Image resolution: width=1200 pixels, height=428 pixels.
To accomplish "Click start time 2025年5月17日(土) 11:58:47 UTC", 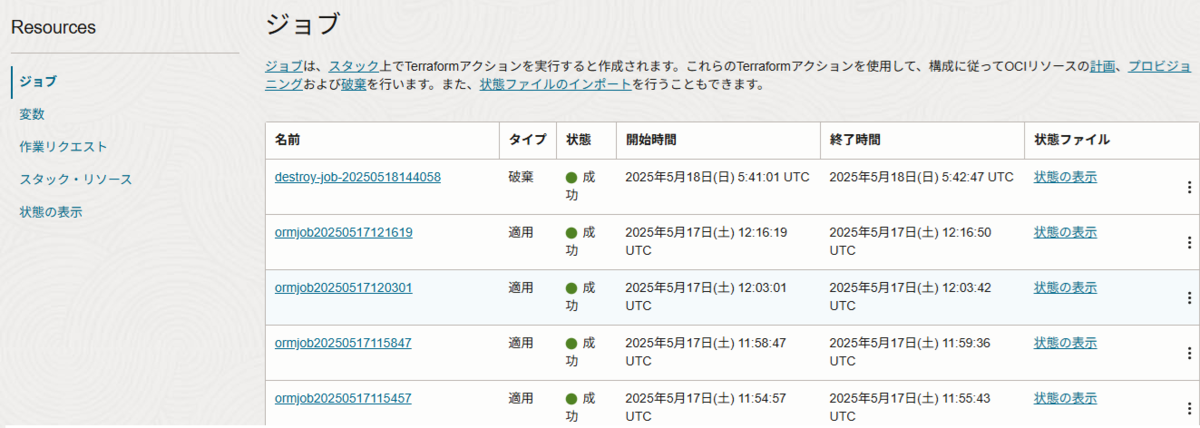I will pos(706,350).
